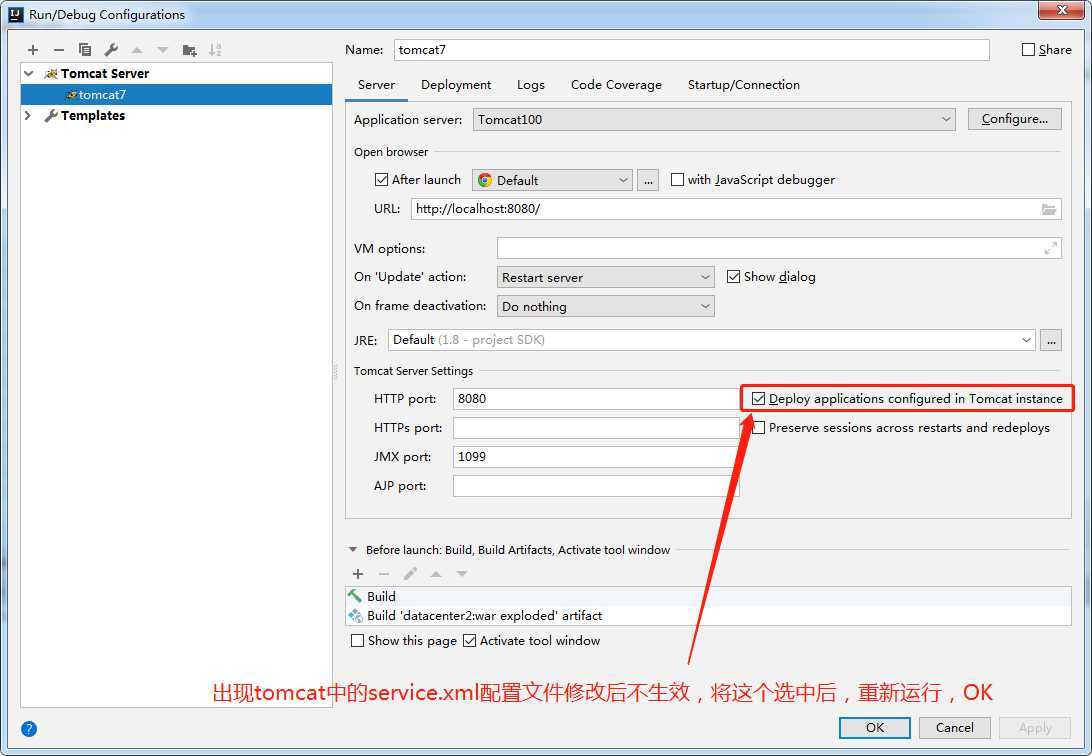Collapse the Tomcat Server tree node
The height and width of the screenshot is (756, 1092).
click(x=29, y=73)
